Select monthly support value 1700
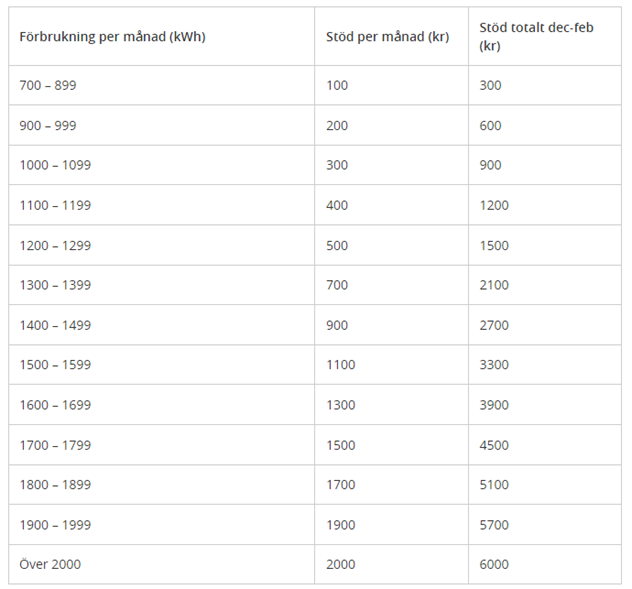The width and height of the screenshot is (632, 589). tap(341, 485)
